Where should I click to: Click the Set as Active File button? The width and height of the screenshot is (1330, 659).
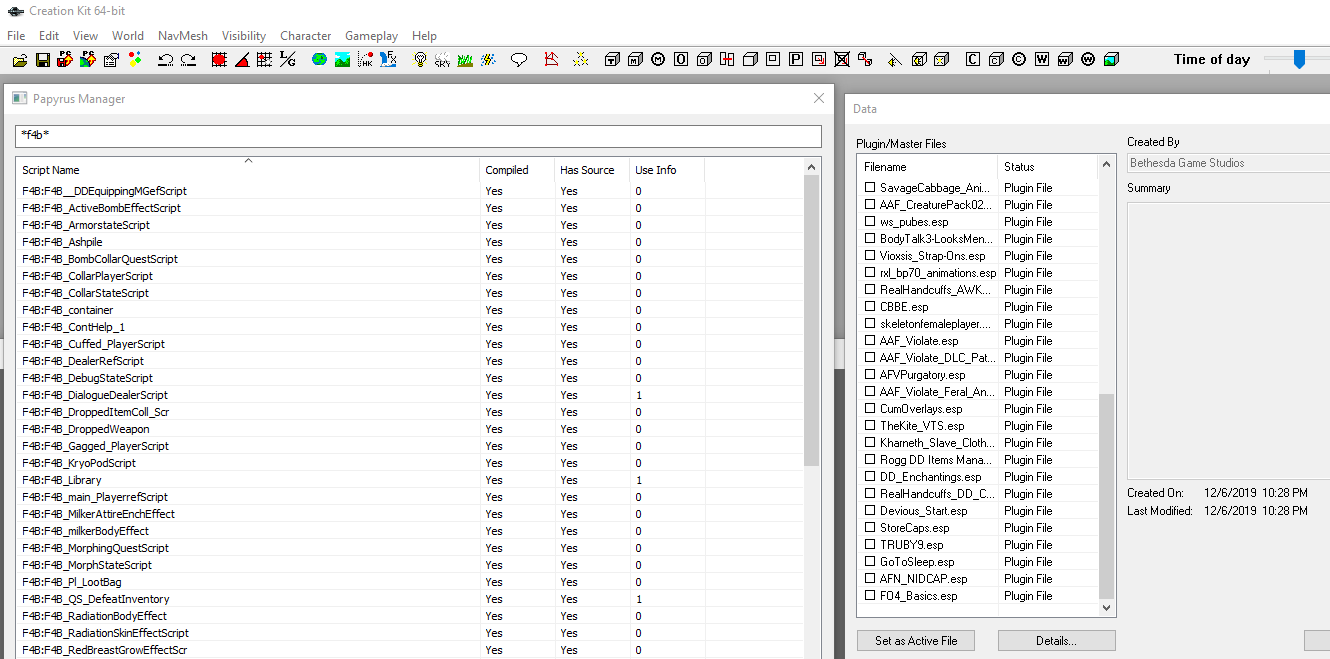coord(916,640)
